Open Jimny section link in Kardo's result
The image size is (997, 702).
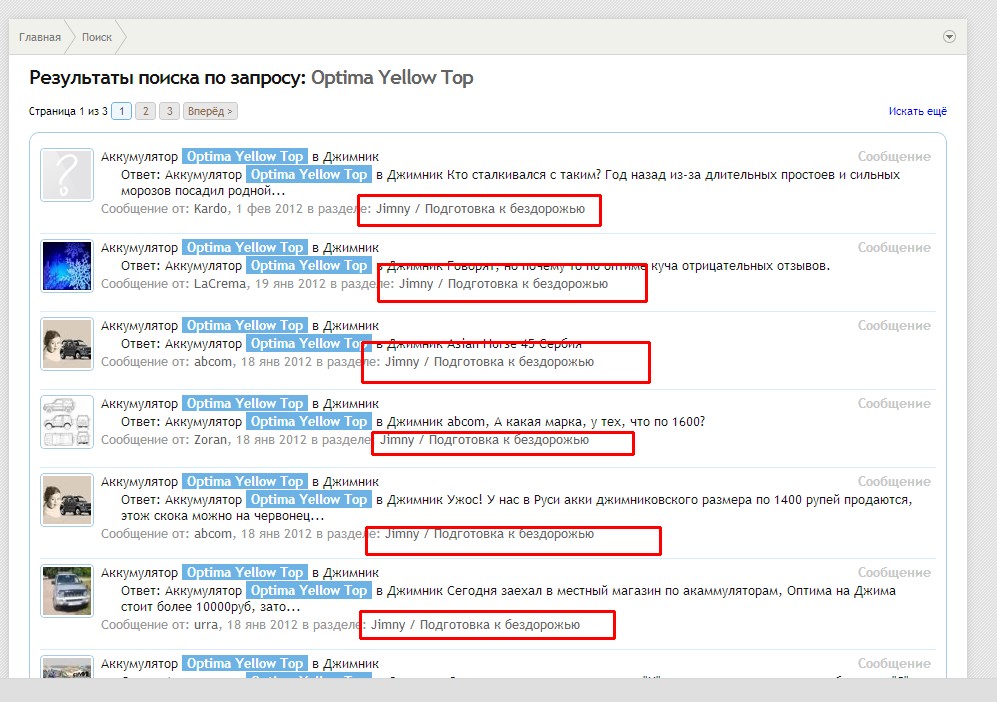(x=480, y=209)
